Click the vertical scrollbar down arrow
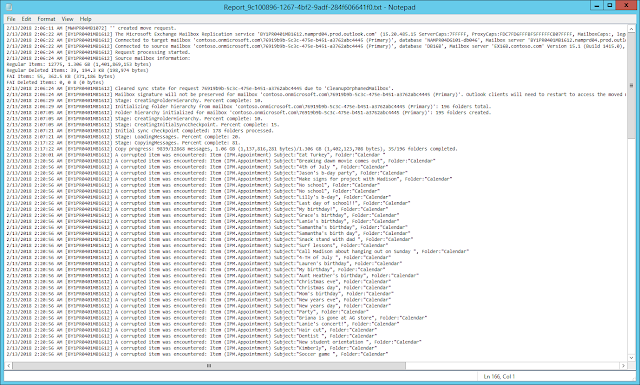The width and height of the screenshot is (640, 385). click(x=631, y=358)
